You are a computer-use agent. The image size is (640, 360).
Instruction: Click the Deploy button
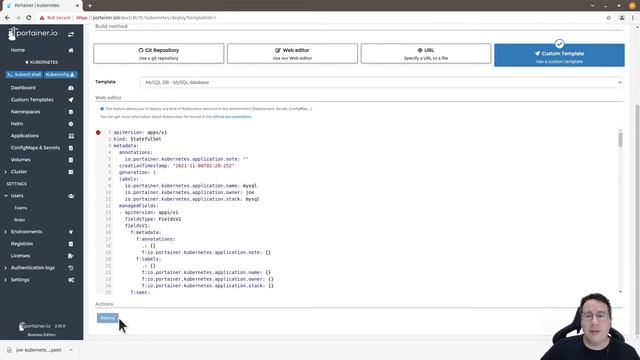click(x=108, y=318)
